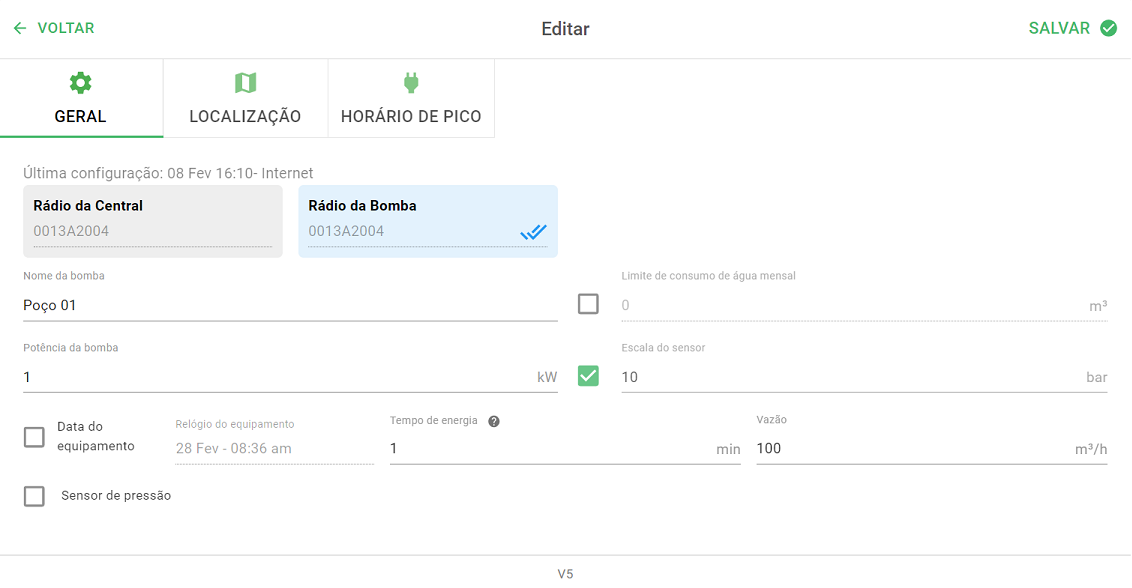Uncheck the Escala do sensor checkbox
This screenshot has height=588, width=1132.
588,376
